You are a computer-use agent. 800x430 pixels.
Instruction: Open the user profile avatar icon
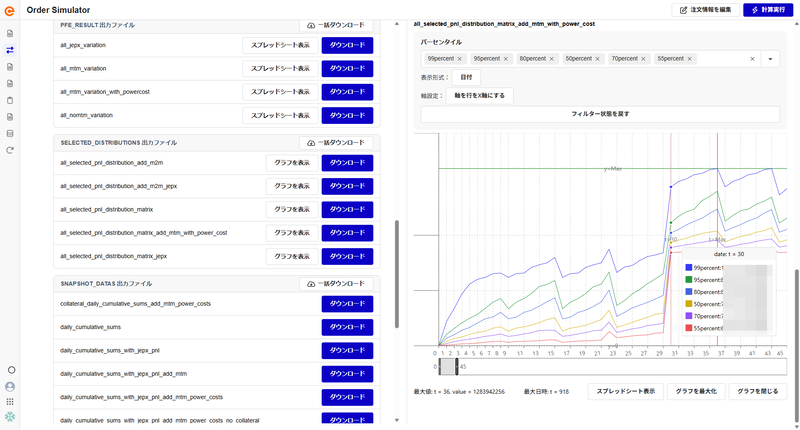click(10, 387)
